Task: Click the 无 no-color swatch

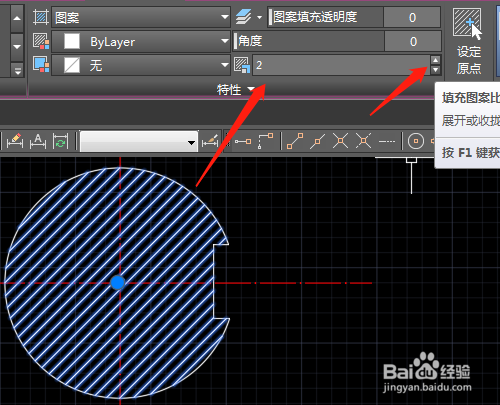Action: [72, 65]
